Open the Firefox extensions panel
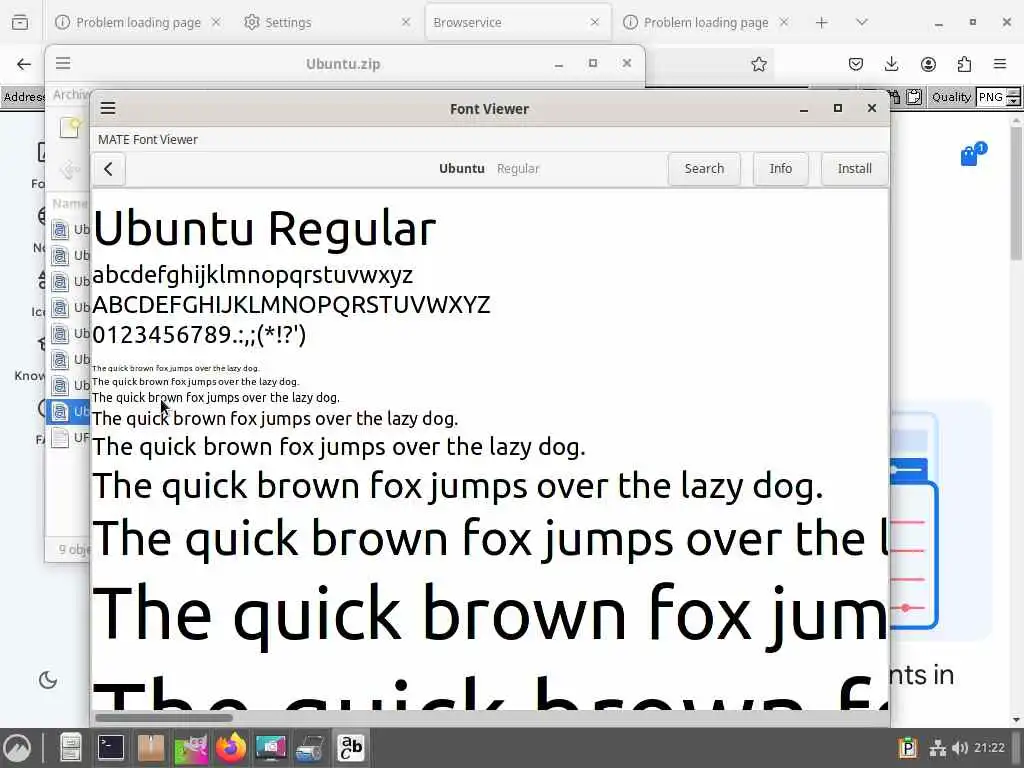1024x768 pixels. point(964,64)
